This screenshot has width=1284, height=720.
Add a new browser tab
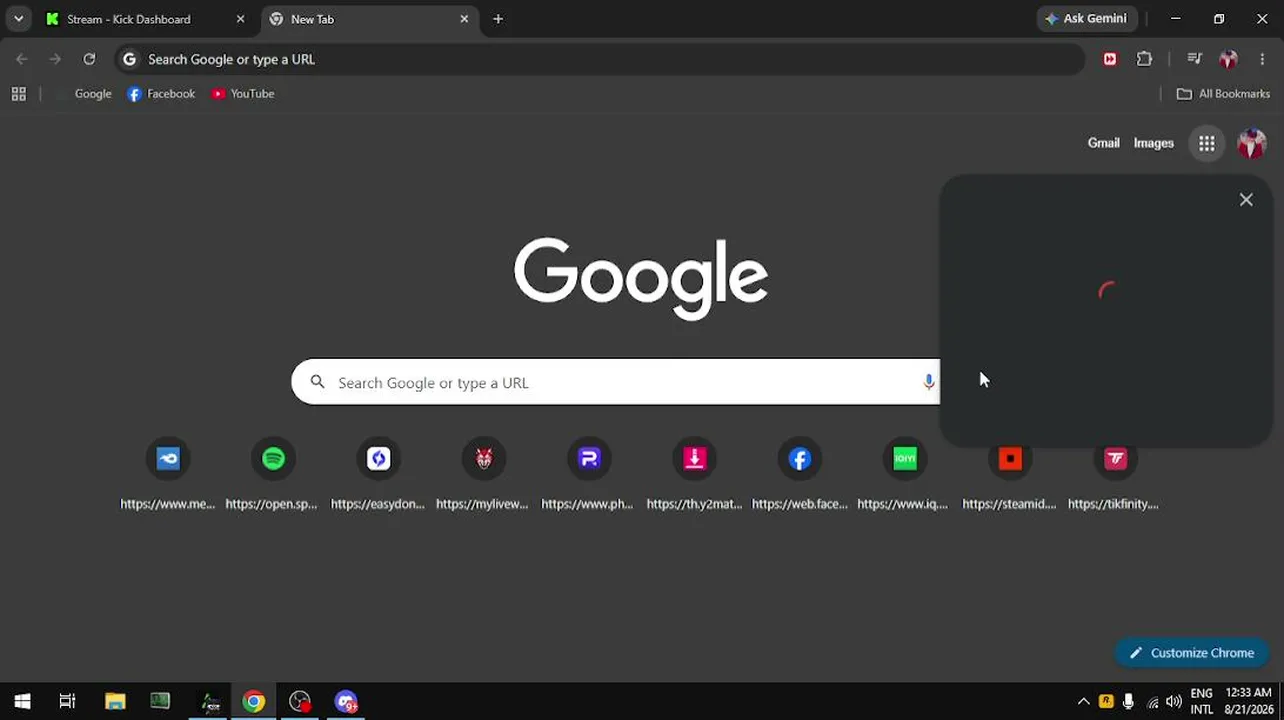[498, 19]
